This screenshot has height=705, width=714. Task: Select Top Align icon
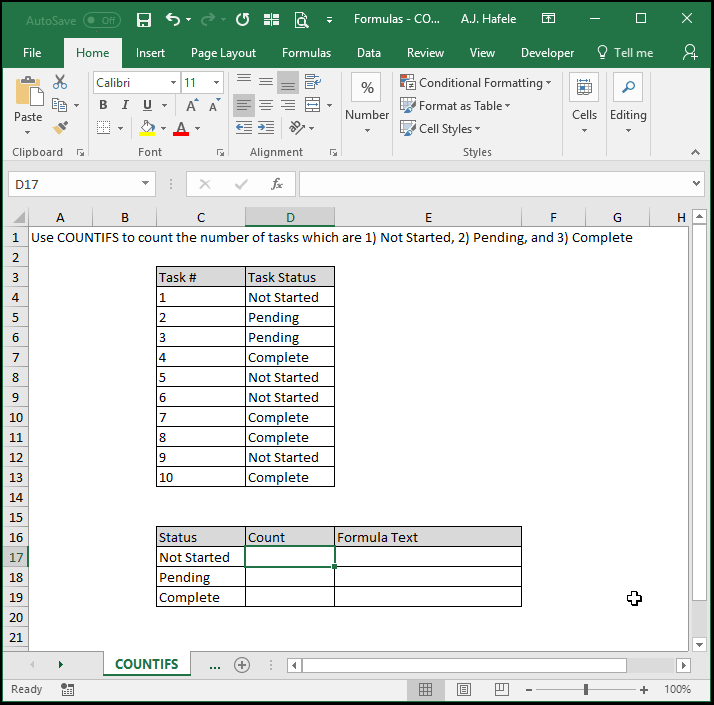click(244, 82)
